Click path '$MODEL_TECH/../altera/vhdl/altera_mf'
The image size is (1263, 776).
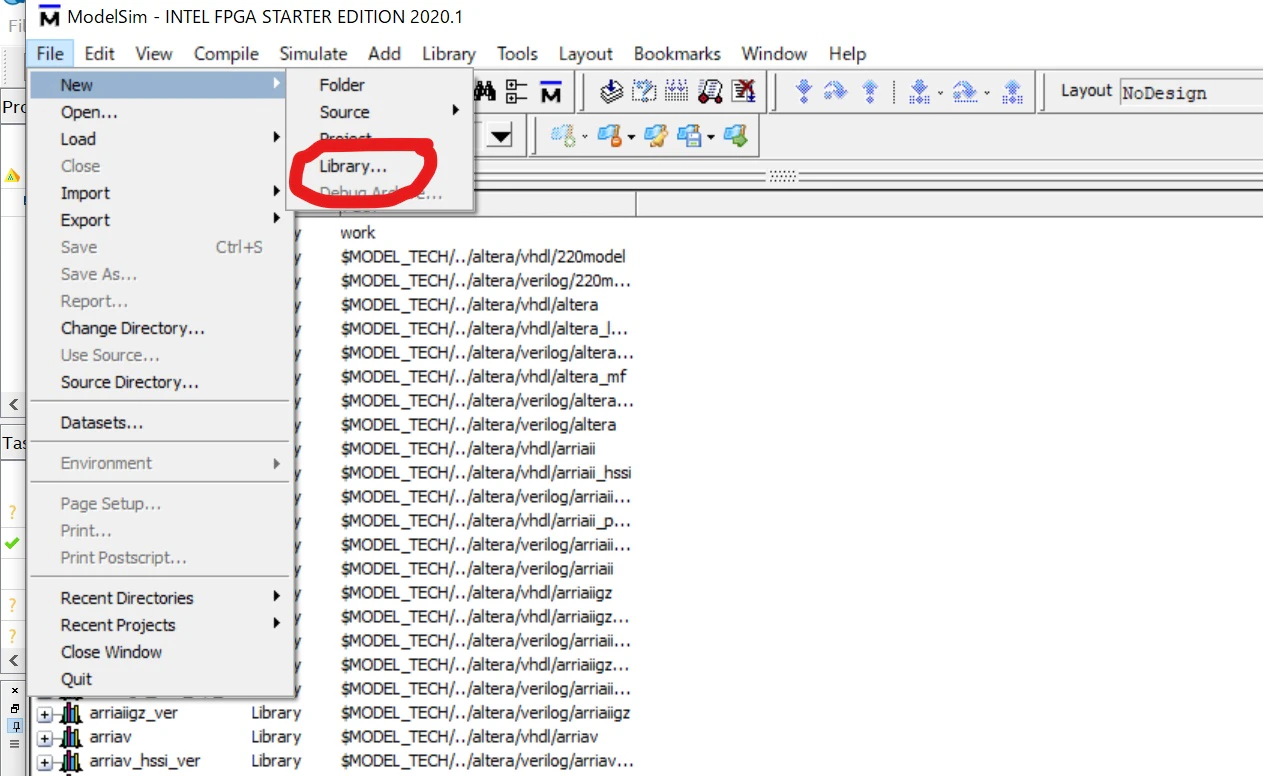click(x=484, y=376)
